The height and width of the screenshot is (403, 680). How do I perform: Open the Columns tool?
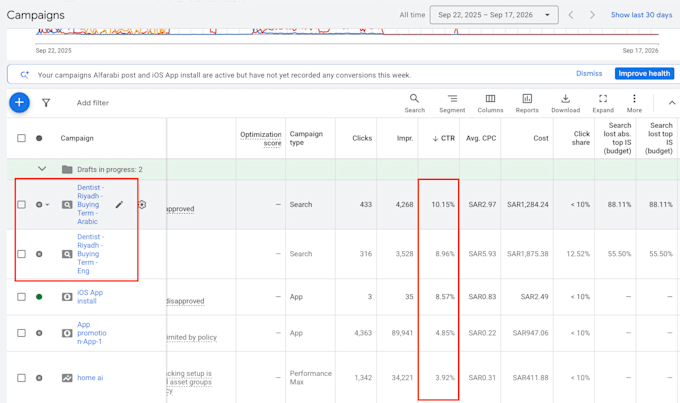pos(490,103)
